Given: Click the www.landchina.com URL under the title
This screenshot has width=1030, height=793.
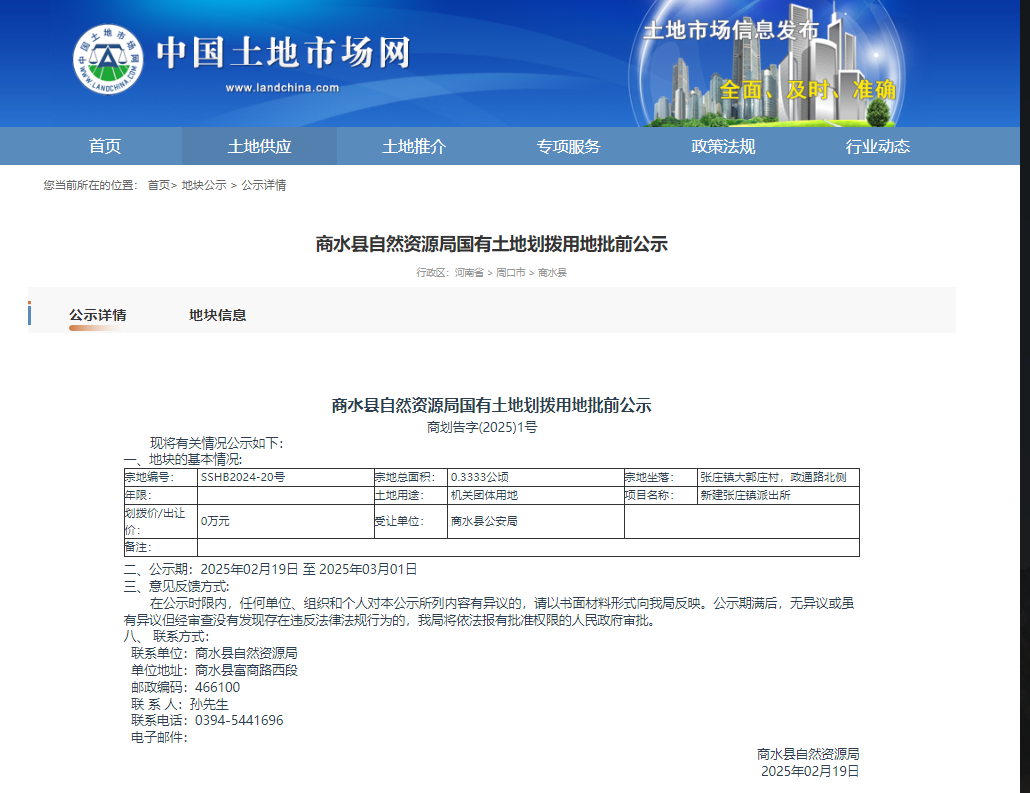Looking at the screenshot, I should pyautogui.click(x=282, y=88).
